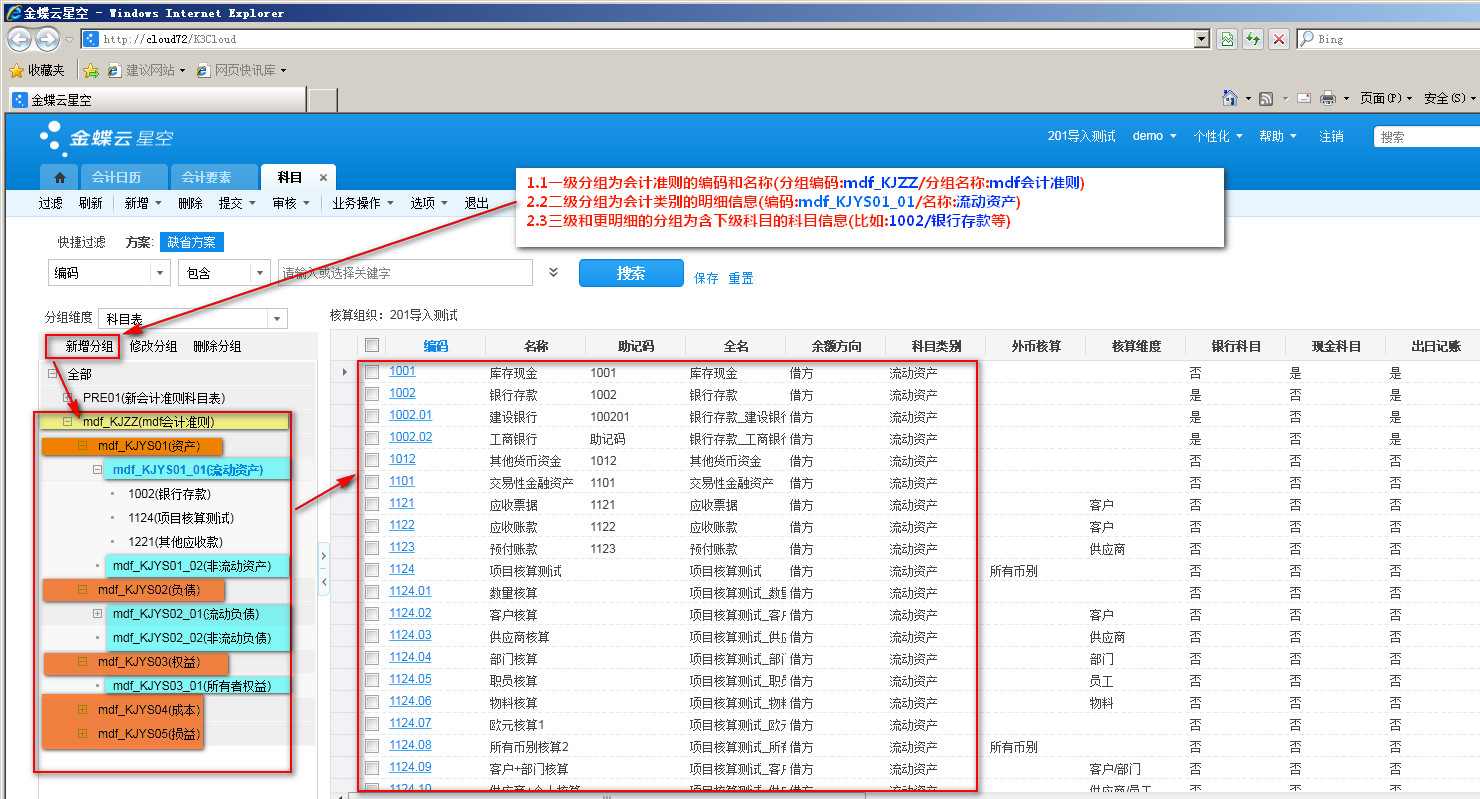Click the refresh page icon in address bar

point(1253,39)
